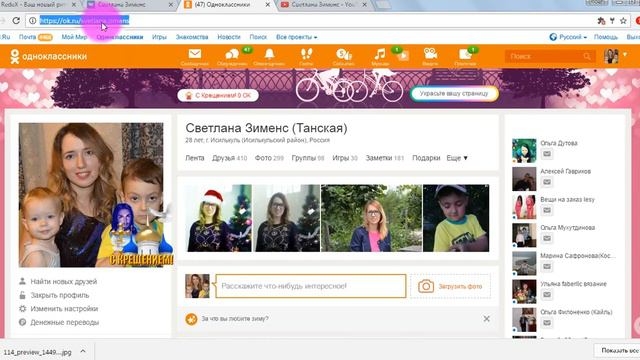Click the 'С Крещением! 0 OK' button
Screen dimensions: 640x360
(x=218, y=96)
